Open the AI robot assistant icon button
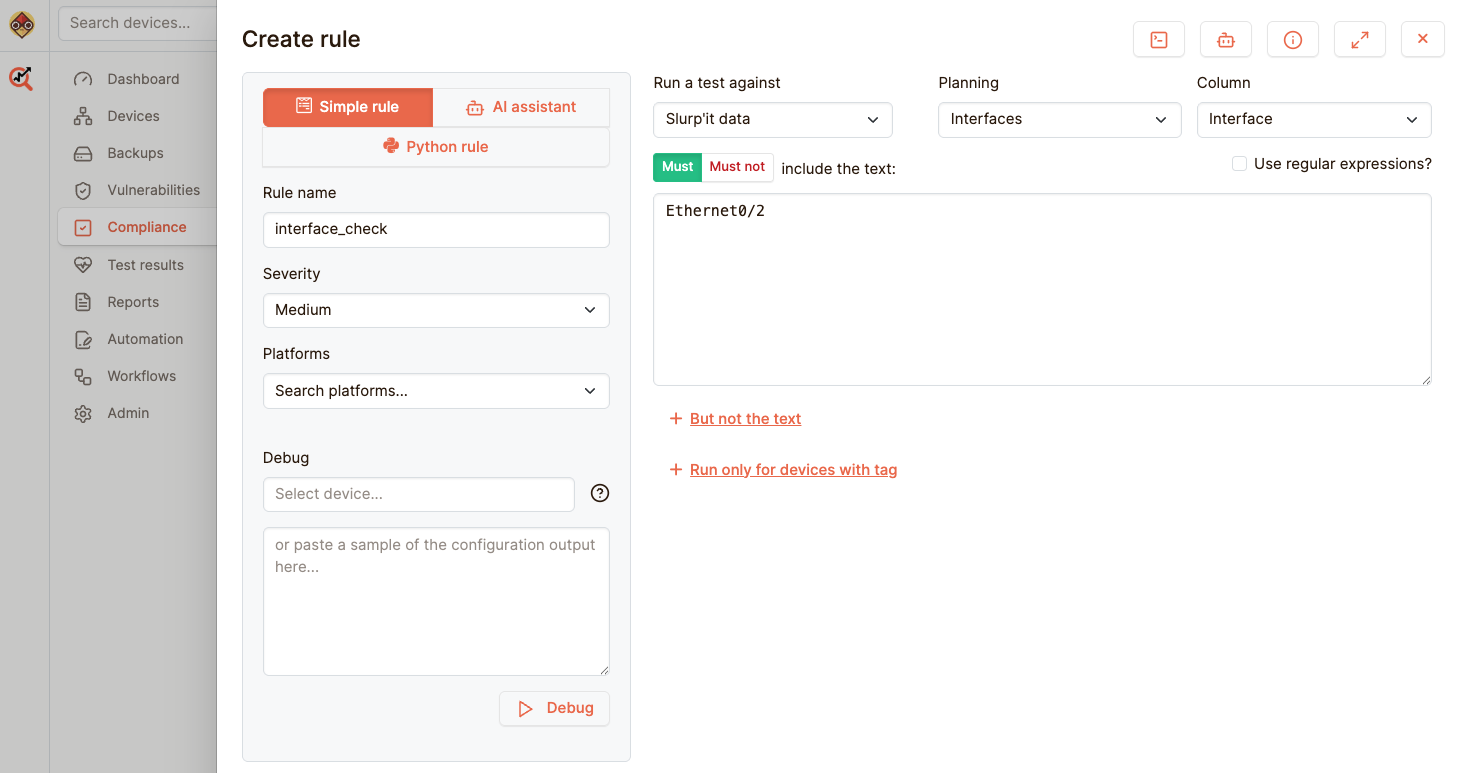 [1225, 40]
